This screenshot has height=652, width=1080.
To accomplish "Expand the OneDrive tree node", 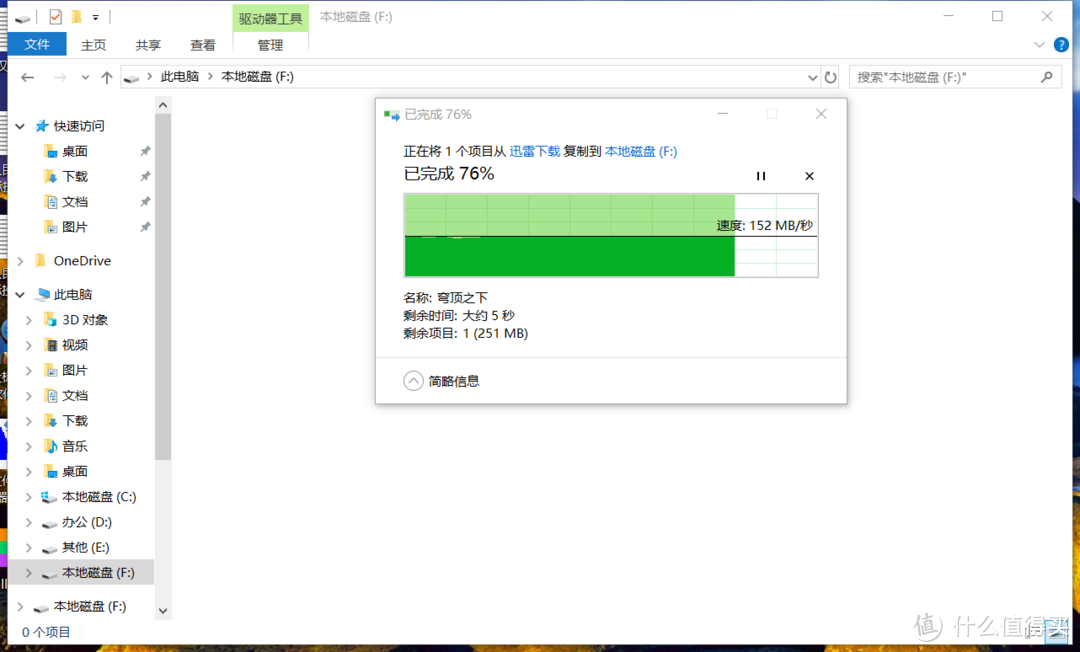I will pyautogui.click(x=20, y=261).
